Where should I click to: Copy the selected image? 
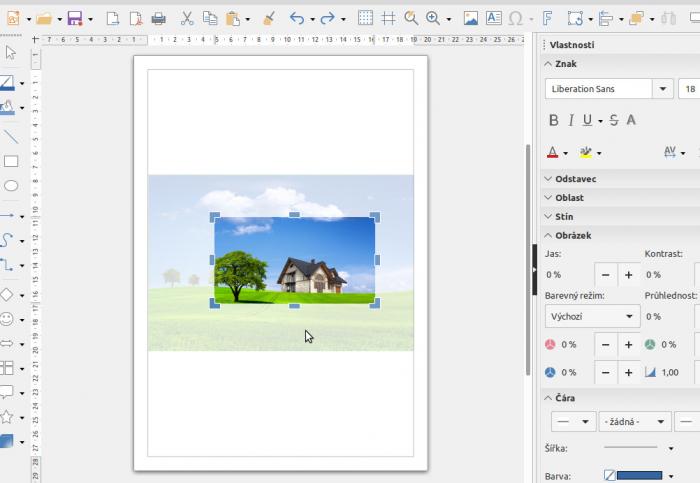click(209, 19)
